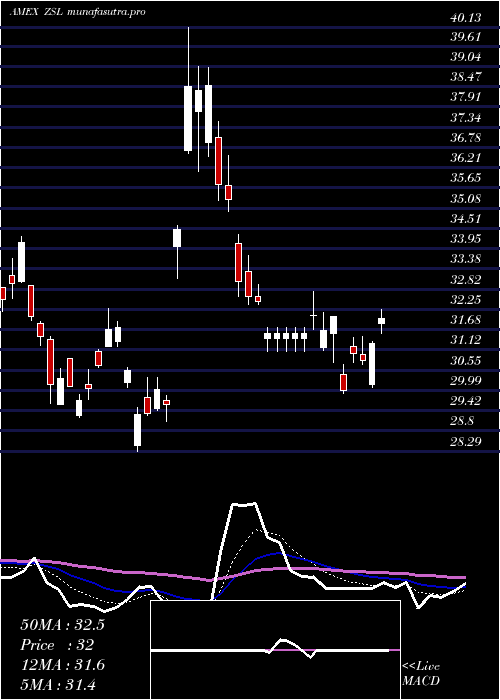Click the 32.25 price axis label
500x700 pixels.
466,300
